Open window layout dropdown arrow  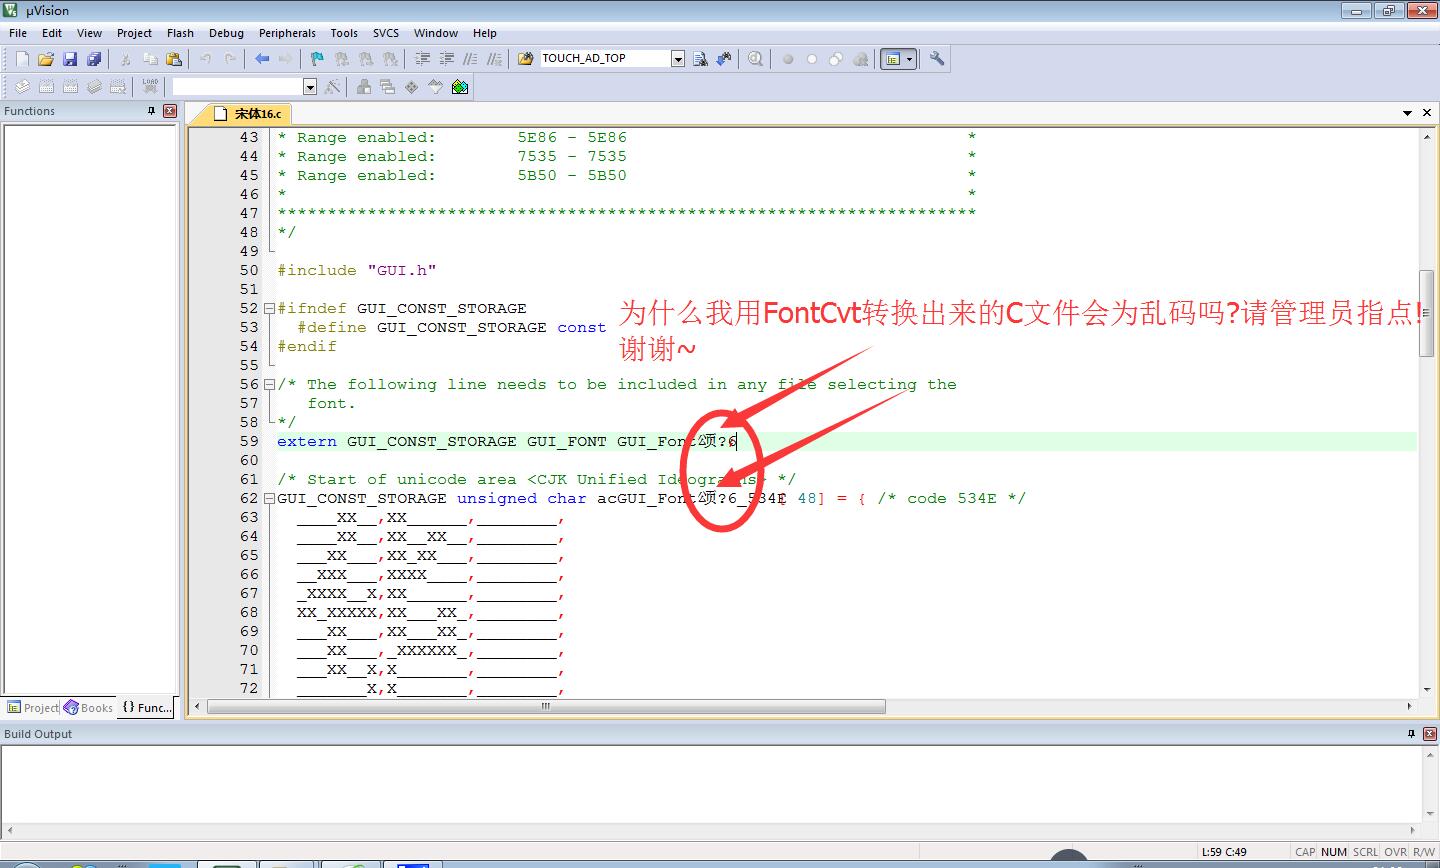[909, 59]
